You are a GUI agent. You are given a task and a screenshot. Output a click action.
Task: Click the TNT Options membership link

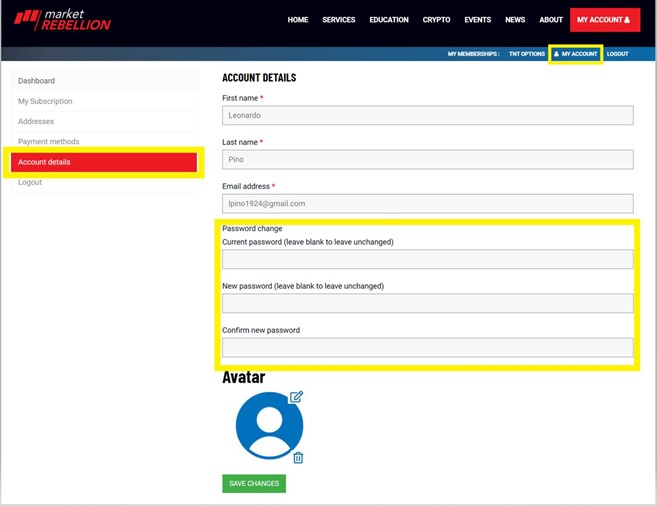(x=526, y=54)
